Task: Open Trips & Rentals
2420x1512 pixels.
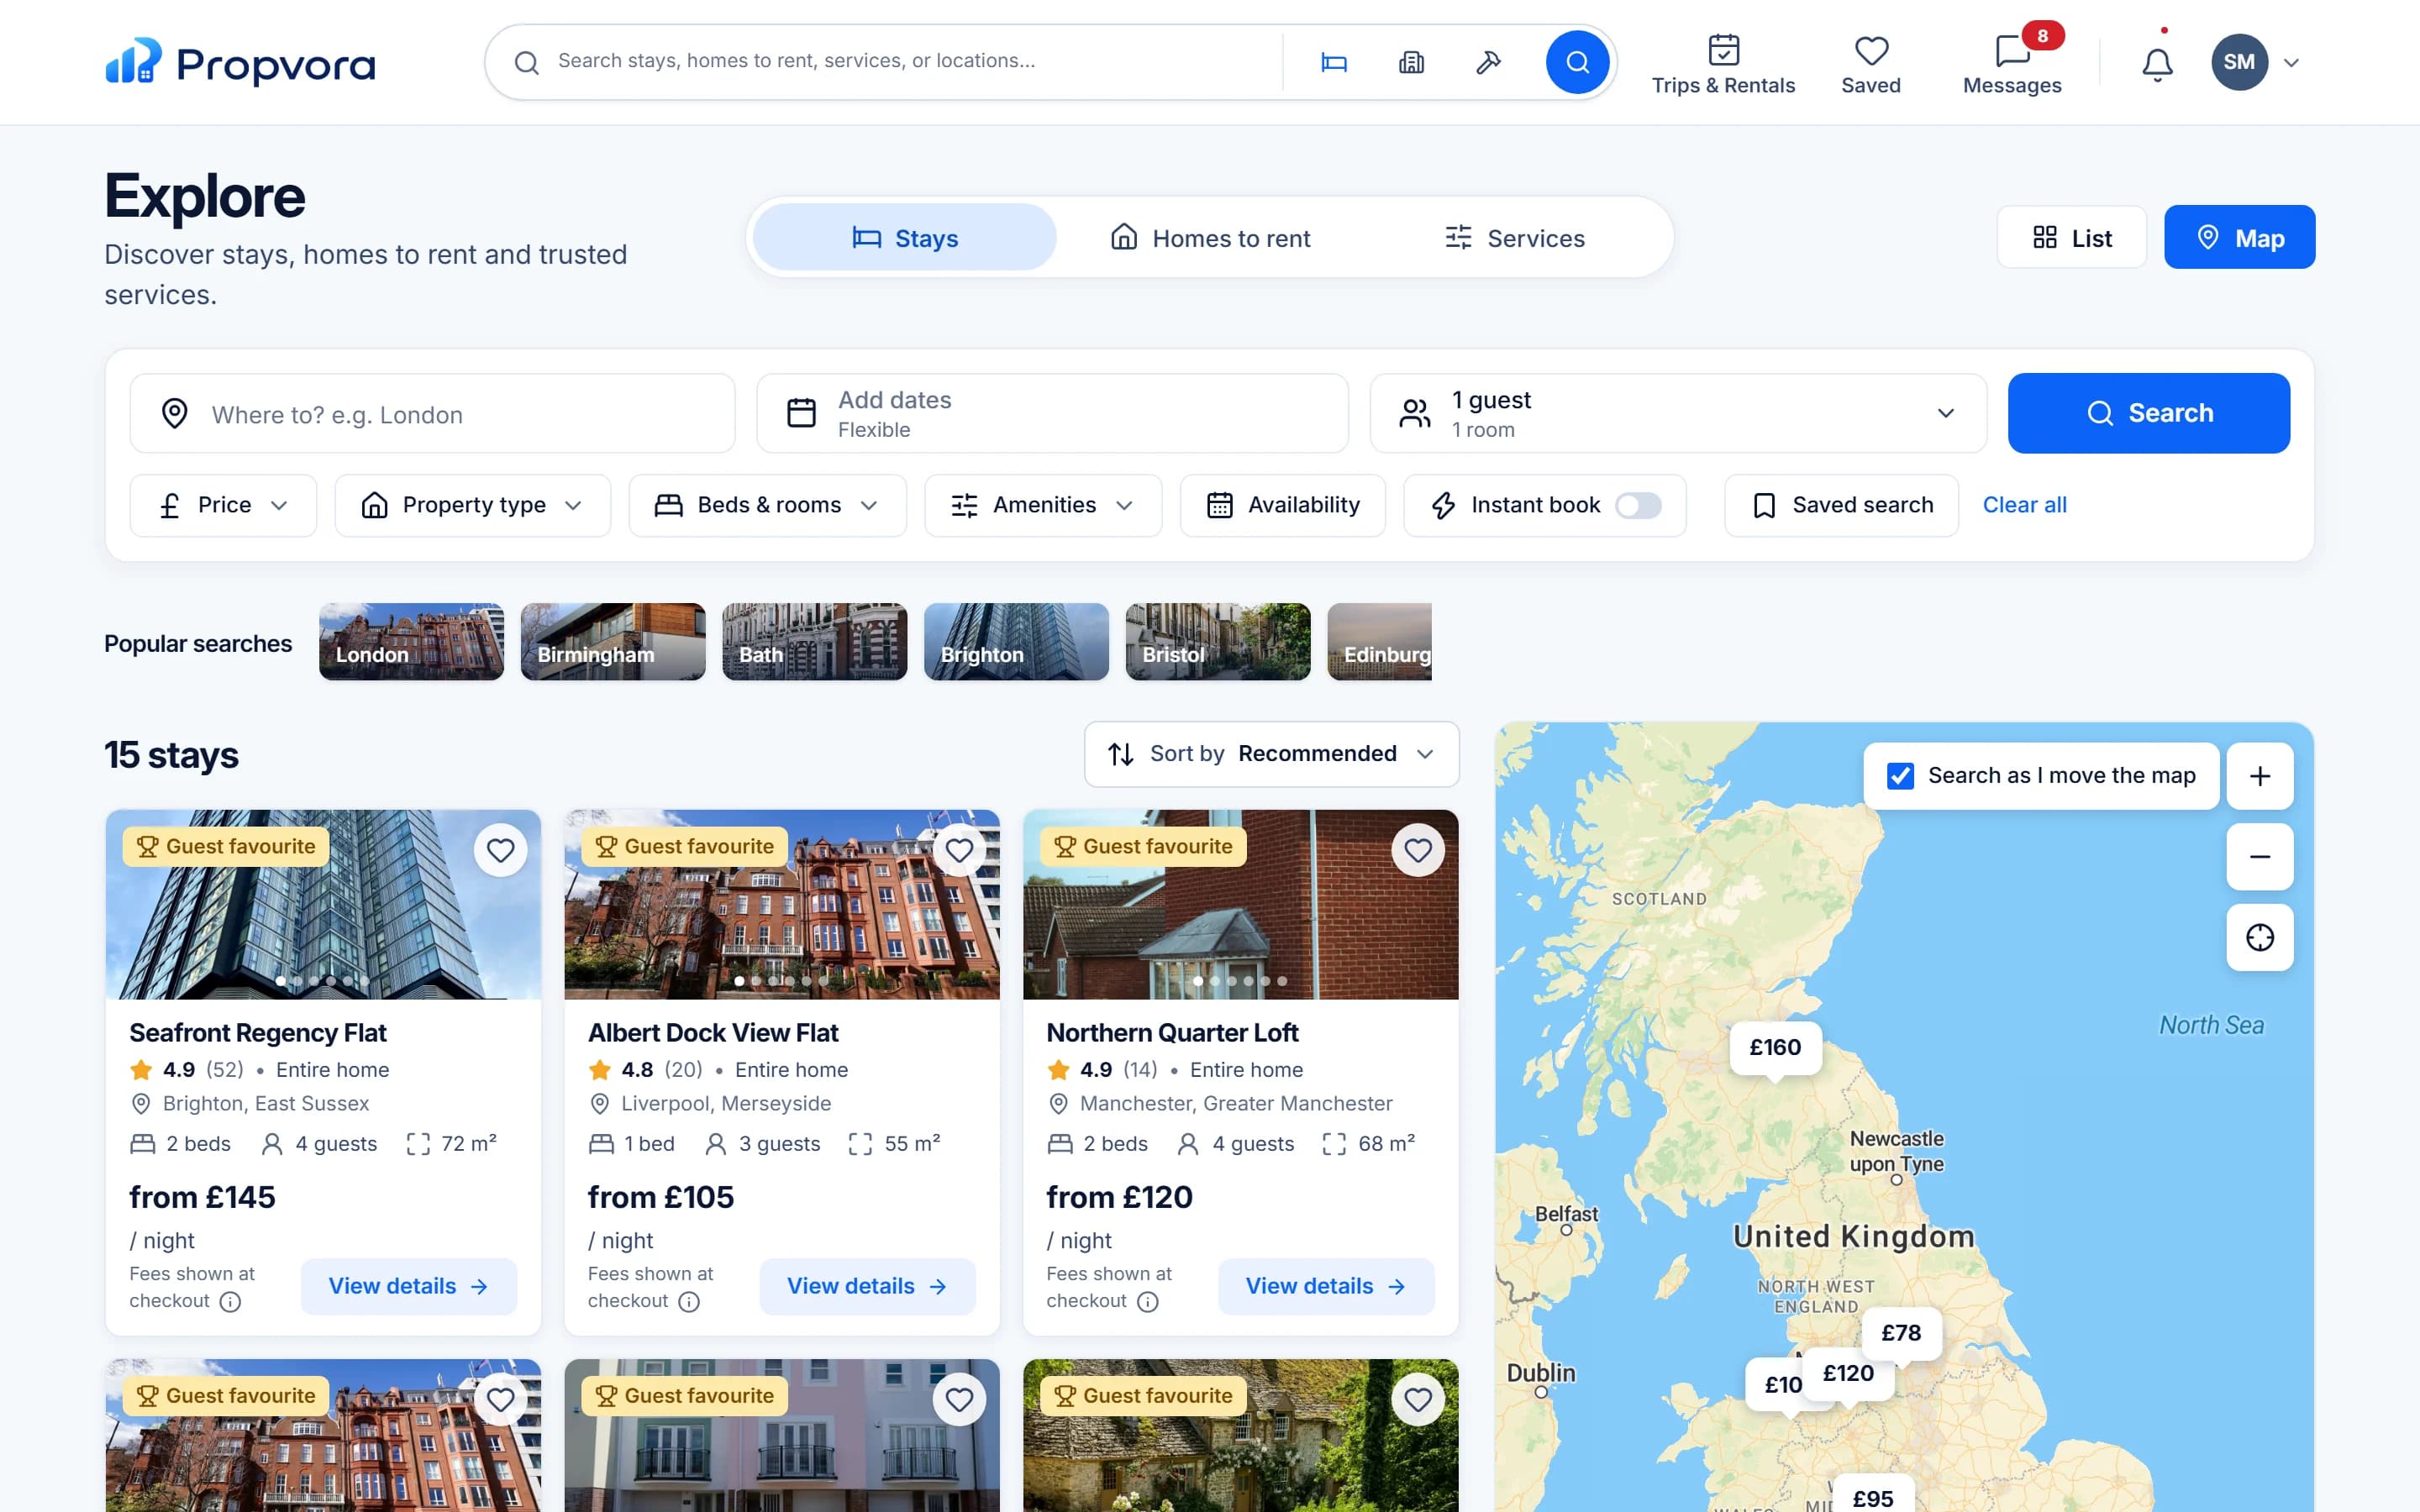Action: (1723, 64)
